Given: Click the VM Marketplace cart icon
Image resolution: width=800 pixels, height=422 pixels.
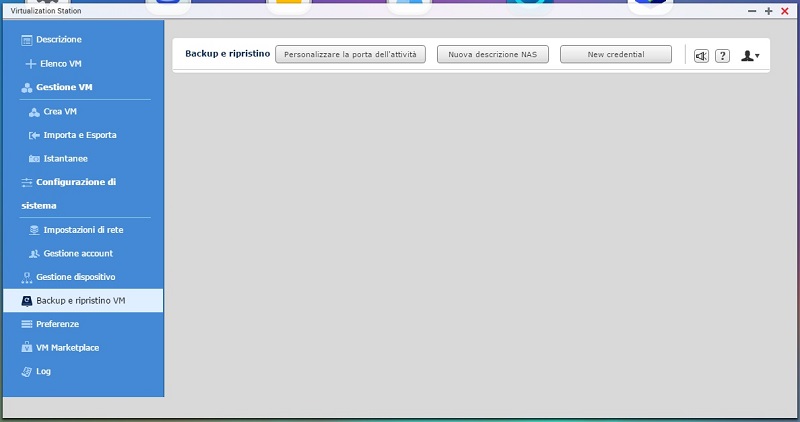Looking at the screenshot, I should [27, 348].
